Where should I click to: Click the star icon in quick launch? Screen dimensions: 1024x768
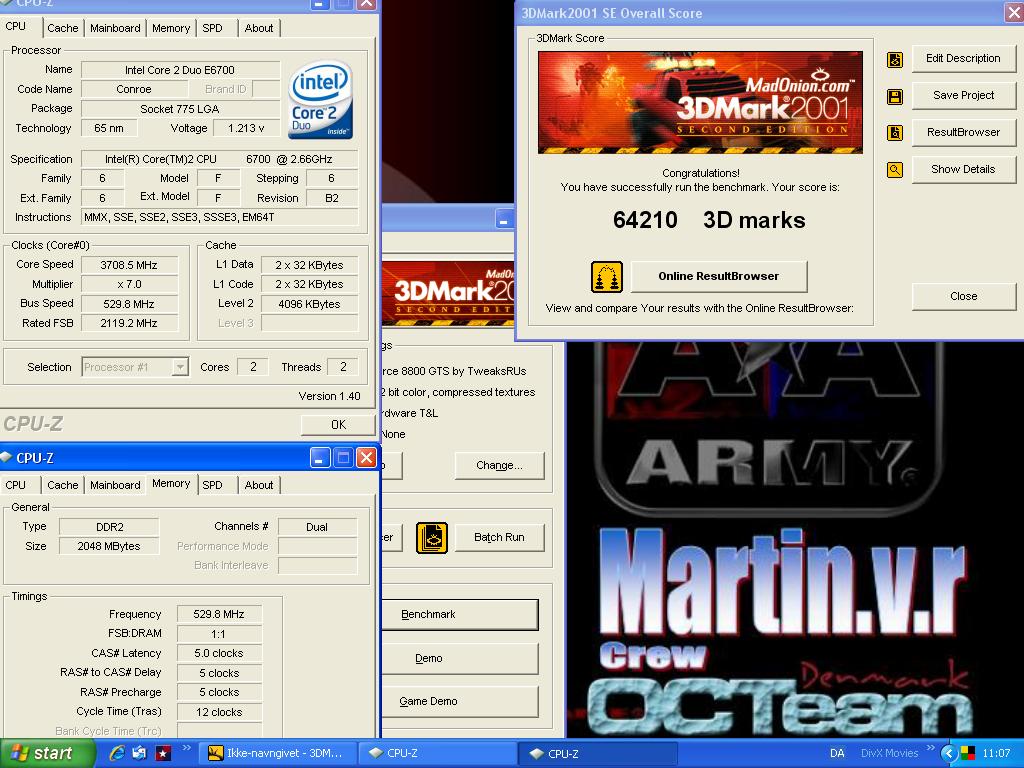[163, 754]
